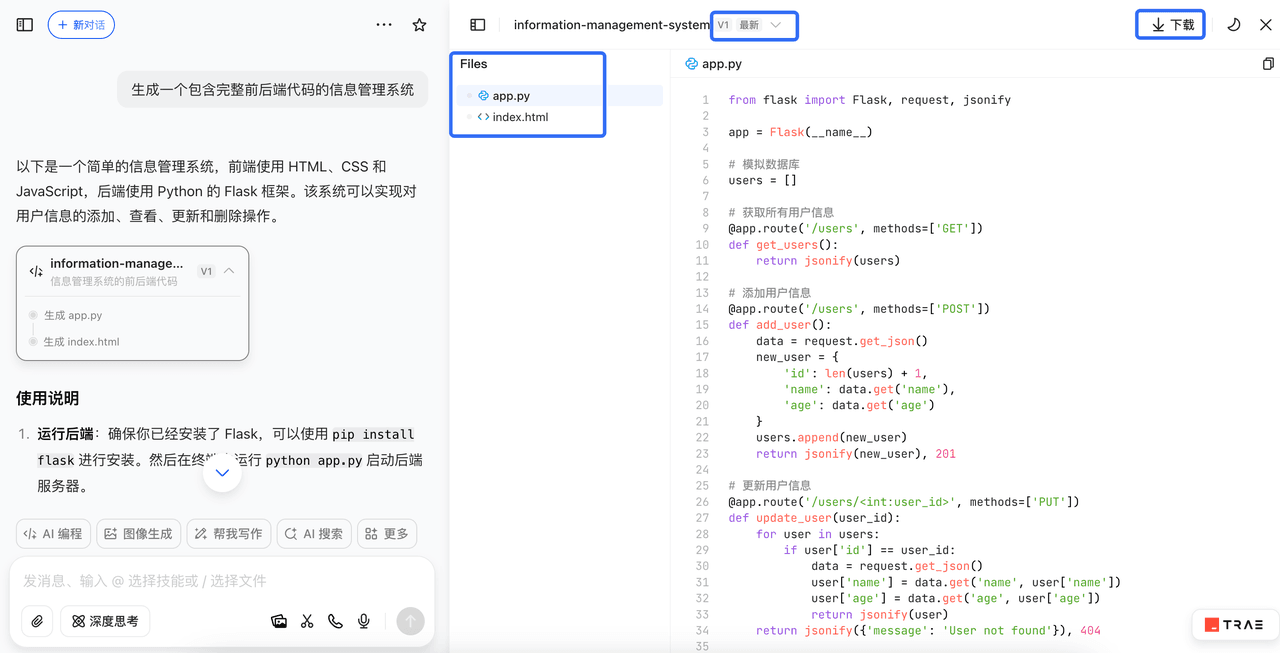
Task: Select the AI 编程 skill chip
Action: click(x=53, y=534)
